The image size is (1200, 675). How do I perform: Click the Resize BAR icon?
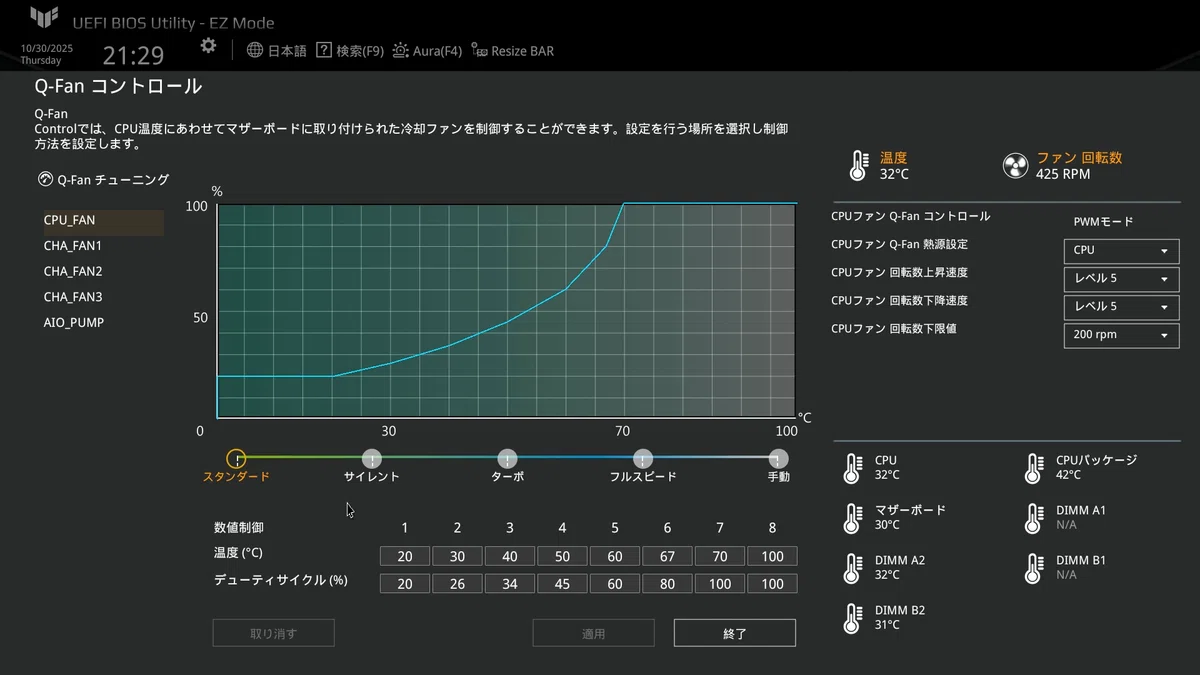(x=480, y=50)
